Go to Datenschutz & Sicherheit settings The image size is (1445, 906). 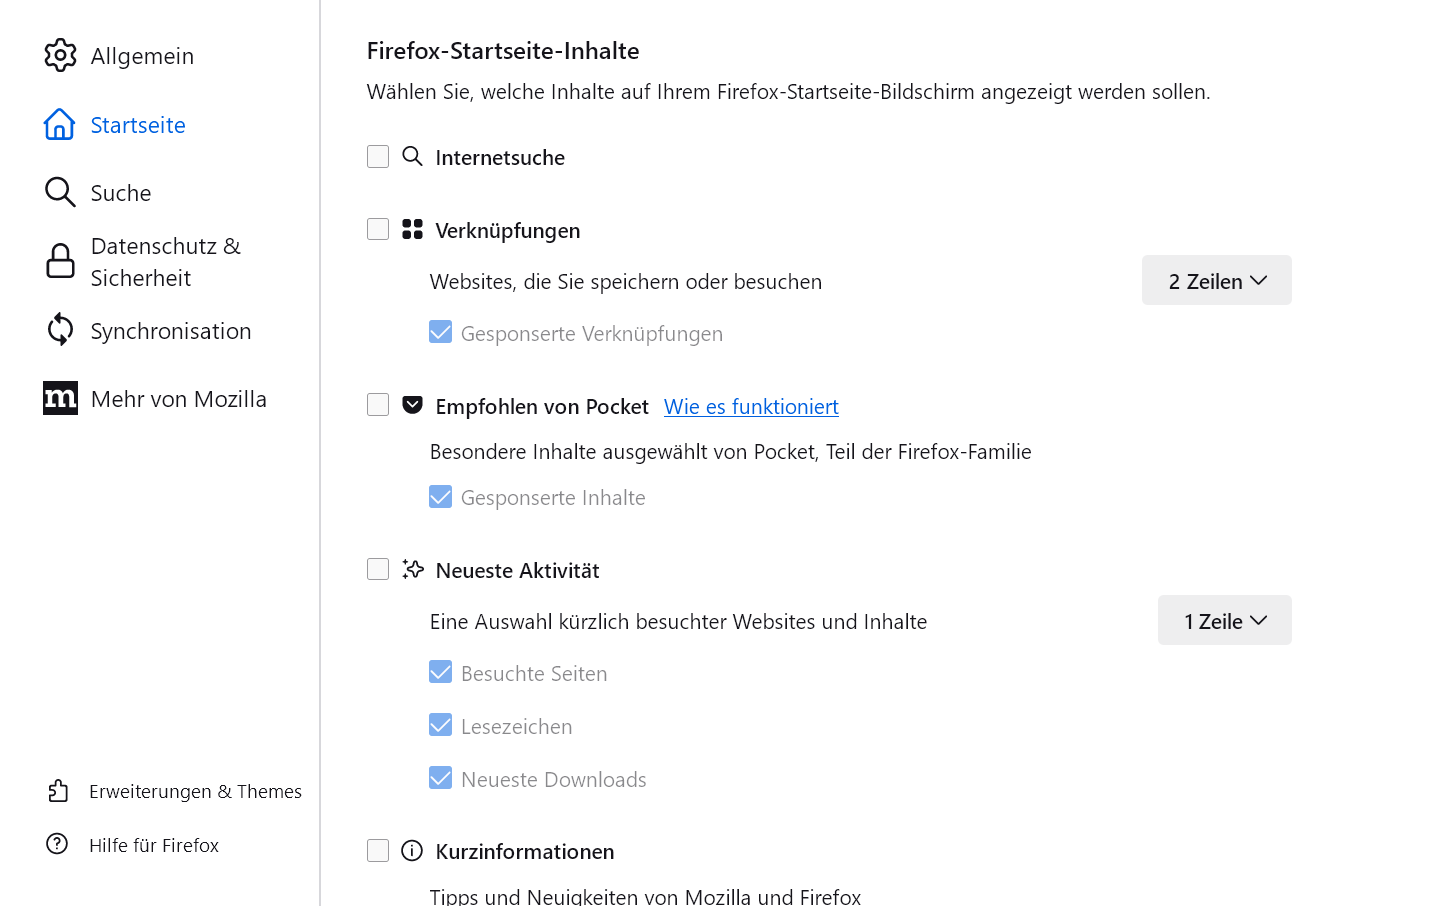click(x=166, y=262)
